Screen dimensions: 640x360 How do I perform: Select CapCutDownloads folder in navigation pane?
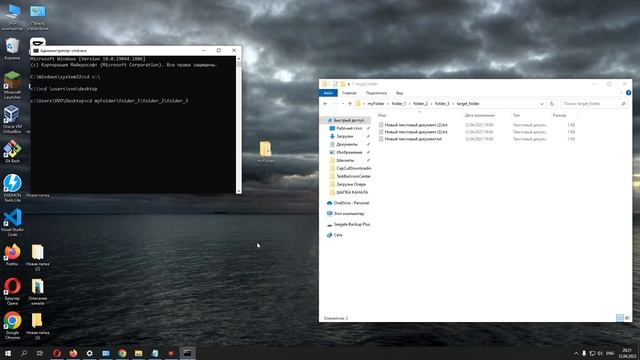click(x=350, y=168)
